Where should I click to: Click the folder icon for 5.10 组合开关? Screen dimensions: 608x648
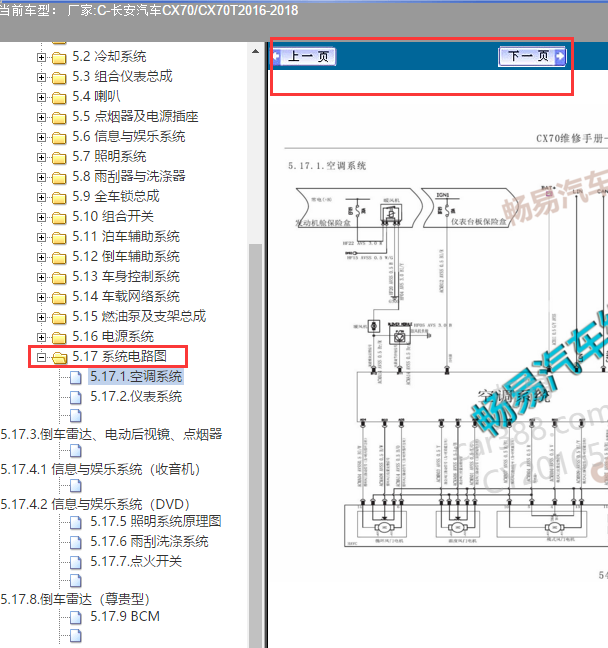click(x=59, y=217)
